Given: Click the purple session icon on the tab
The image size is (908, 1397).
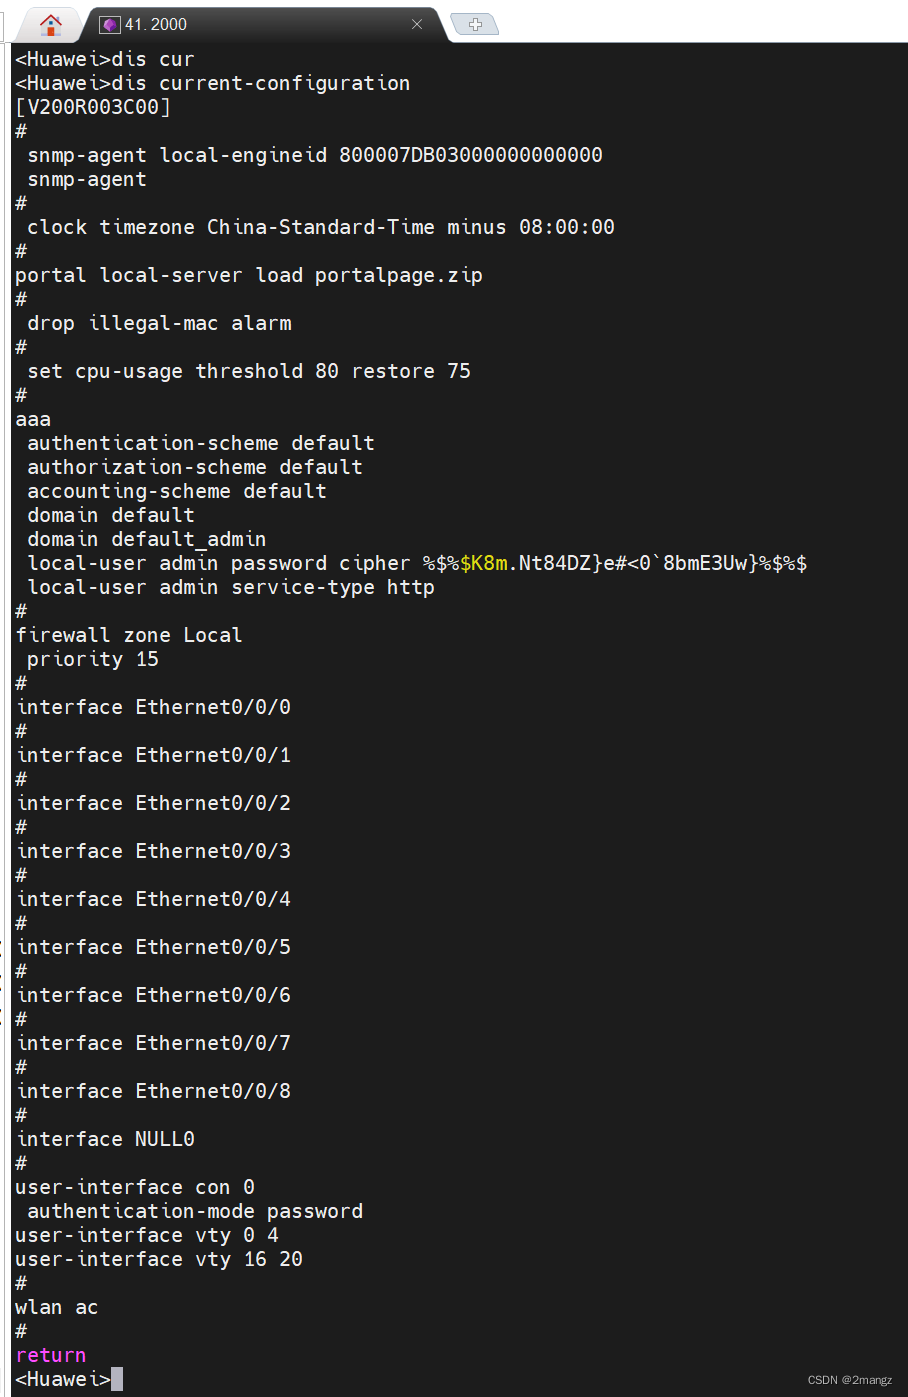Looking at the screenshot, I should [108, 23].
